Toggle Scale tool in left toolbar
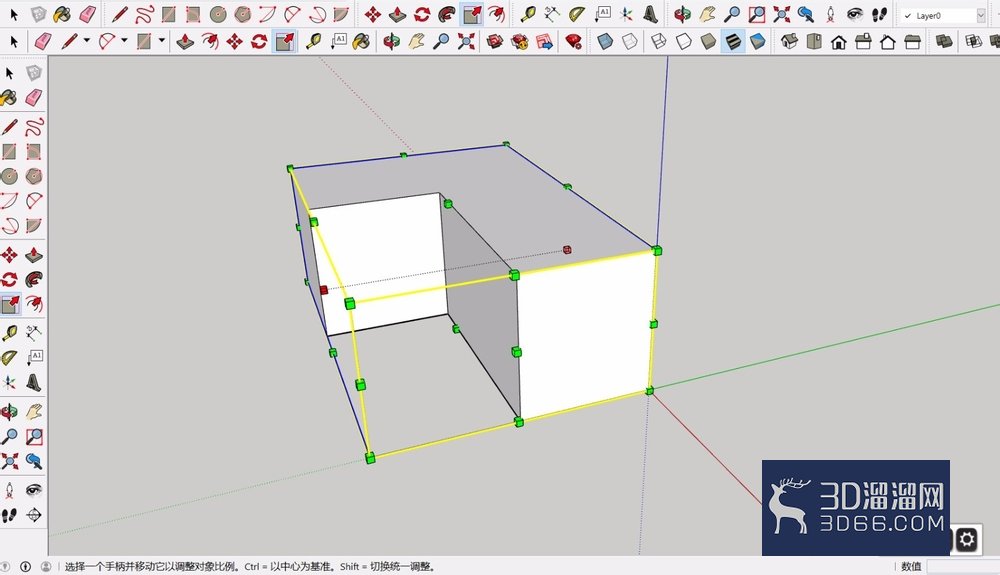This screenshot has height=575, width=1000. click(10, 304)
